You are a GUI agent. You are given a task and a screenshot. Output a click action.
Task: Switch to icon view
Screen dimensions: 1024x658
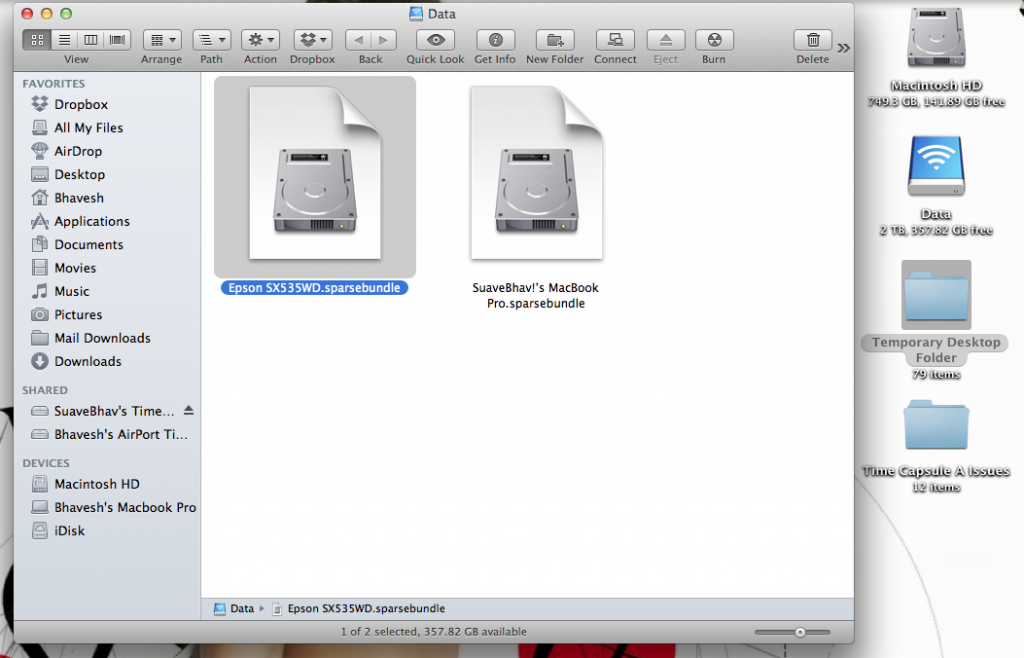coord(37,40)
